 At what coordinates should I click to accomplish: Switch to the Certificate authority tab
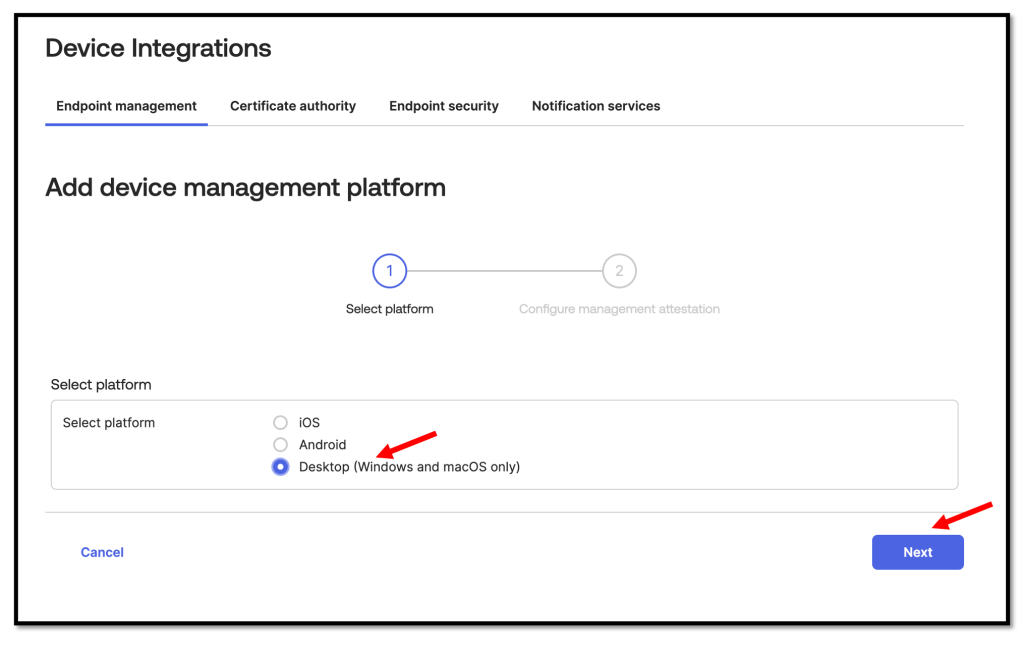(293, 106)
